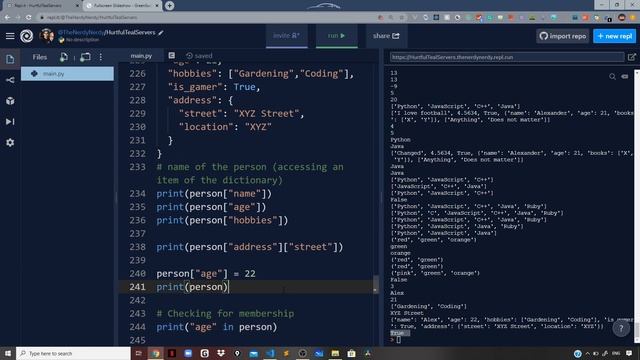Click the console prompt input

tap(398, 340)
